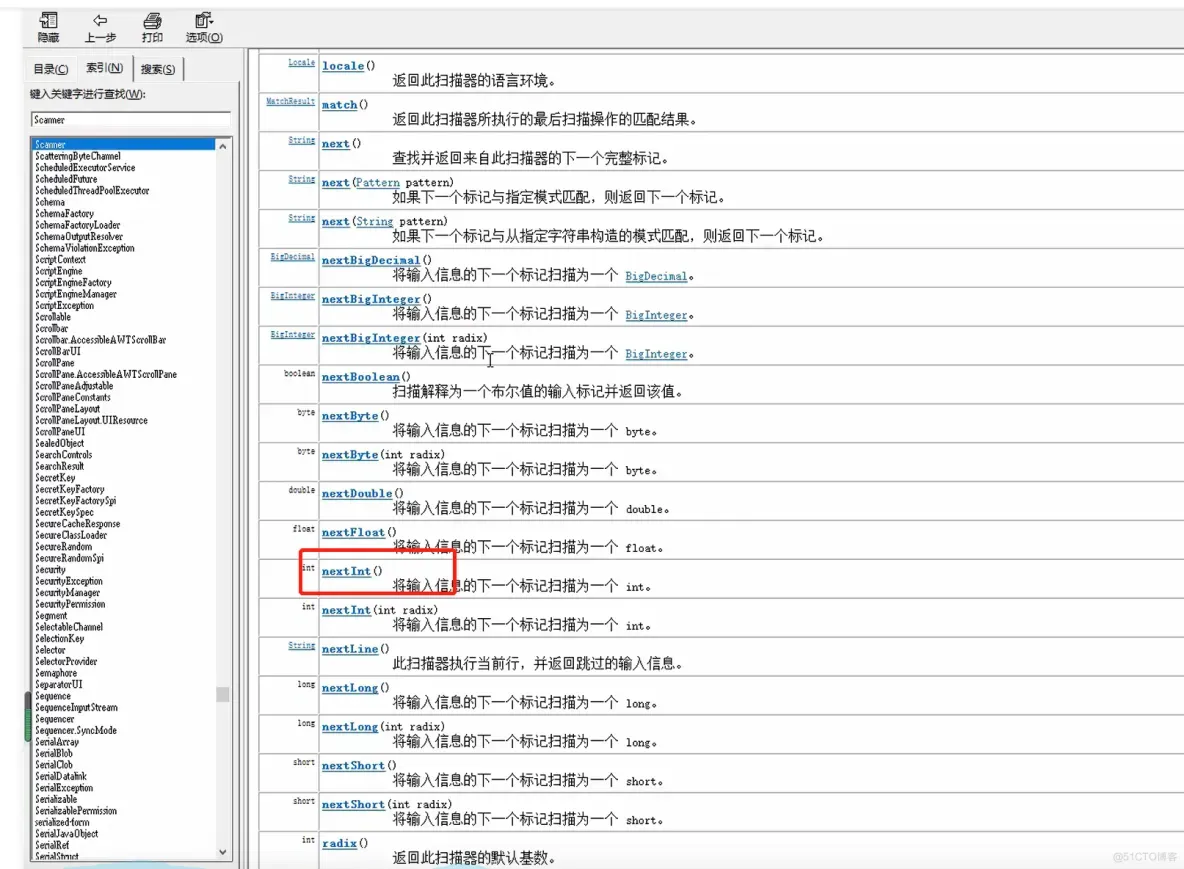The height and width of the screenshot is (869, 1184).
Task: Open the nextLine() method link
Action: click(350, 649)
